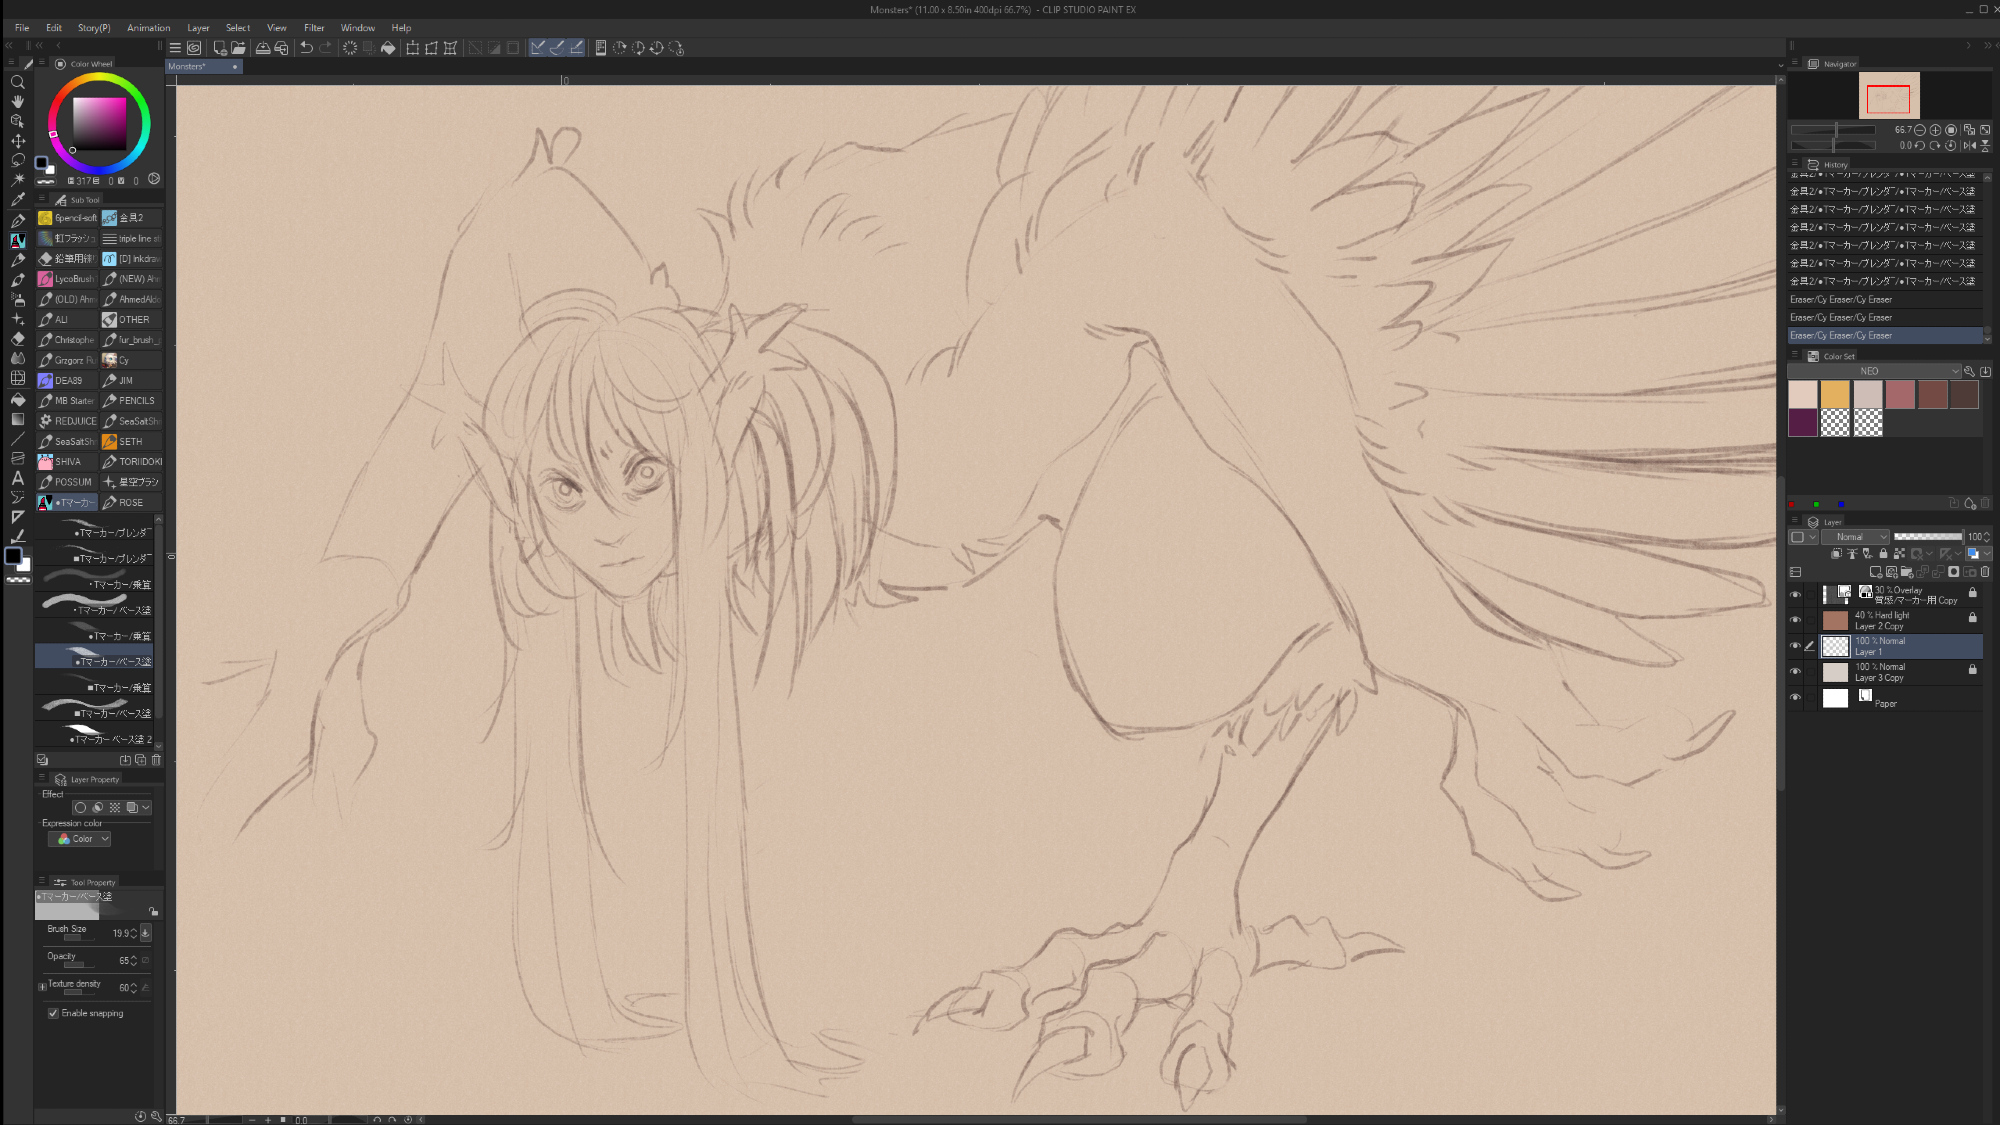Select the Eraser tool
2000x1125 pixels.
[x=17, y=339]
